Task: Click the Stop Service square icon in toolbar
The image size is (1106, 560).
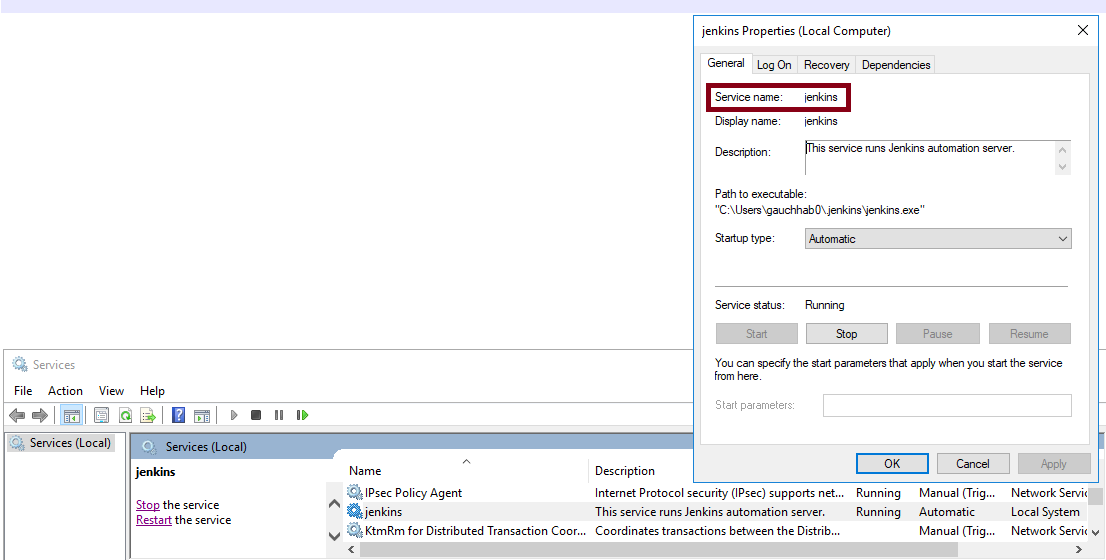Action: pos(256,415)
